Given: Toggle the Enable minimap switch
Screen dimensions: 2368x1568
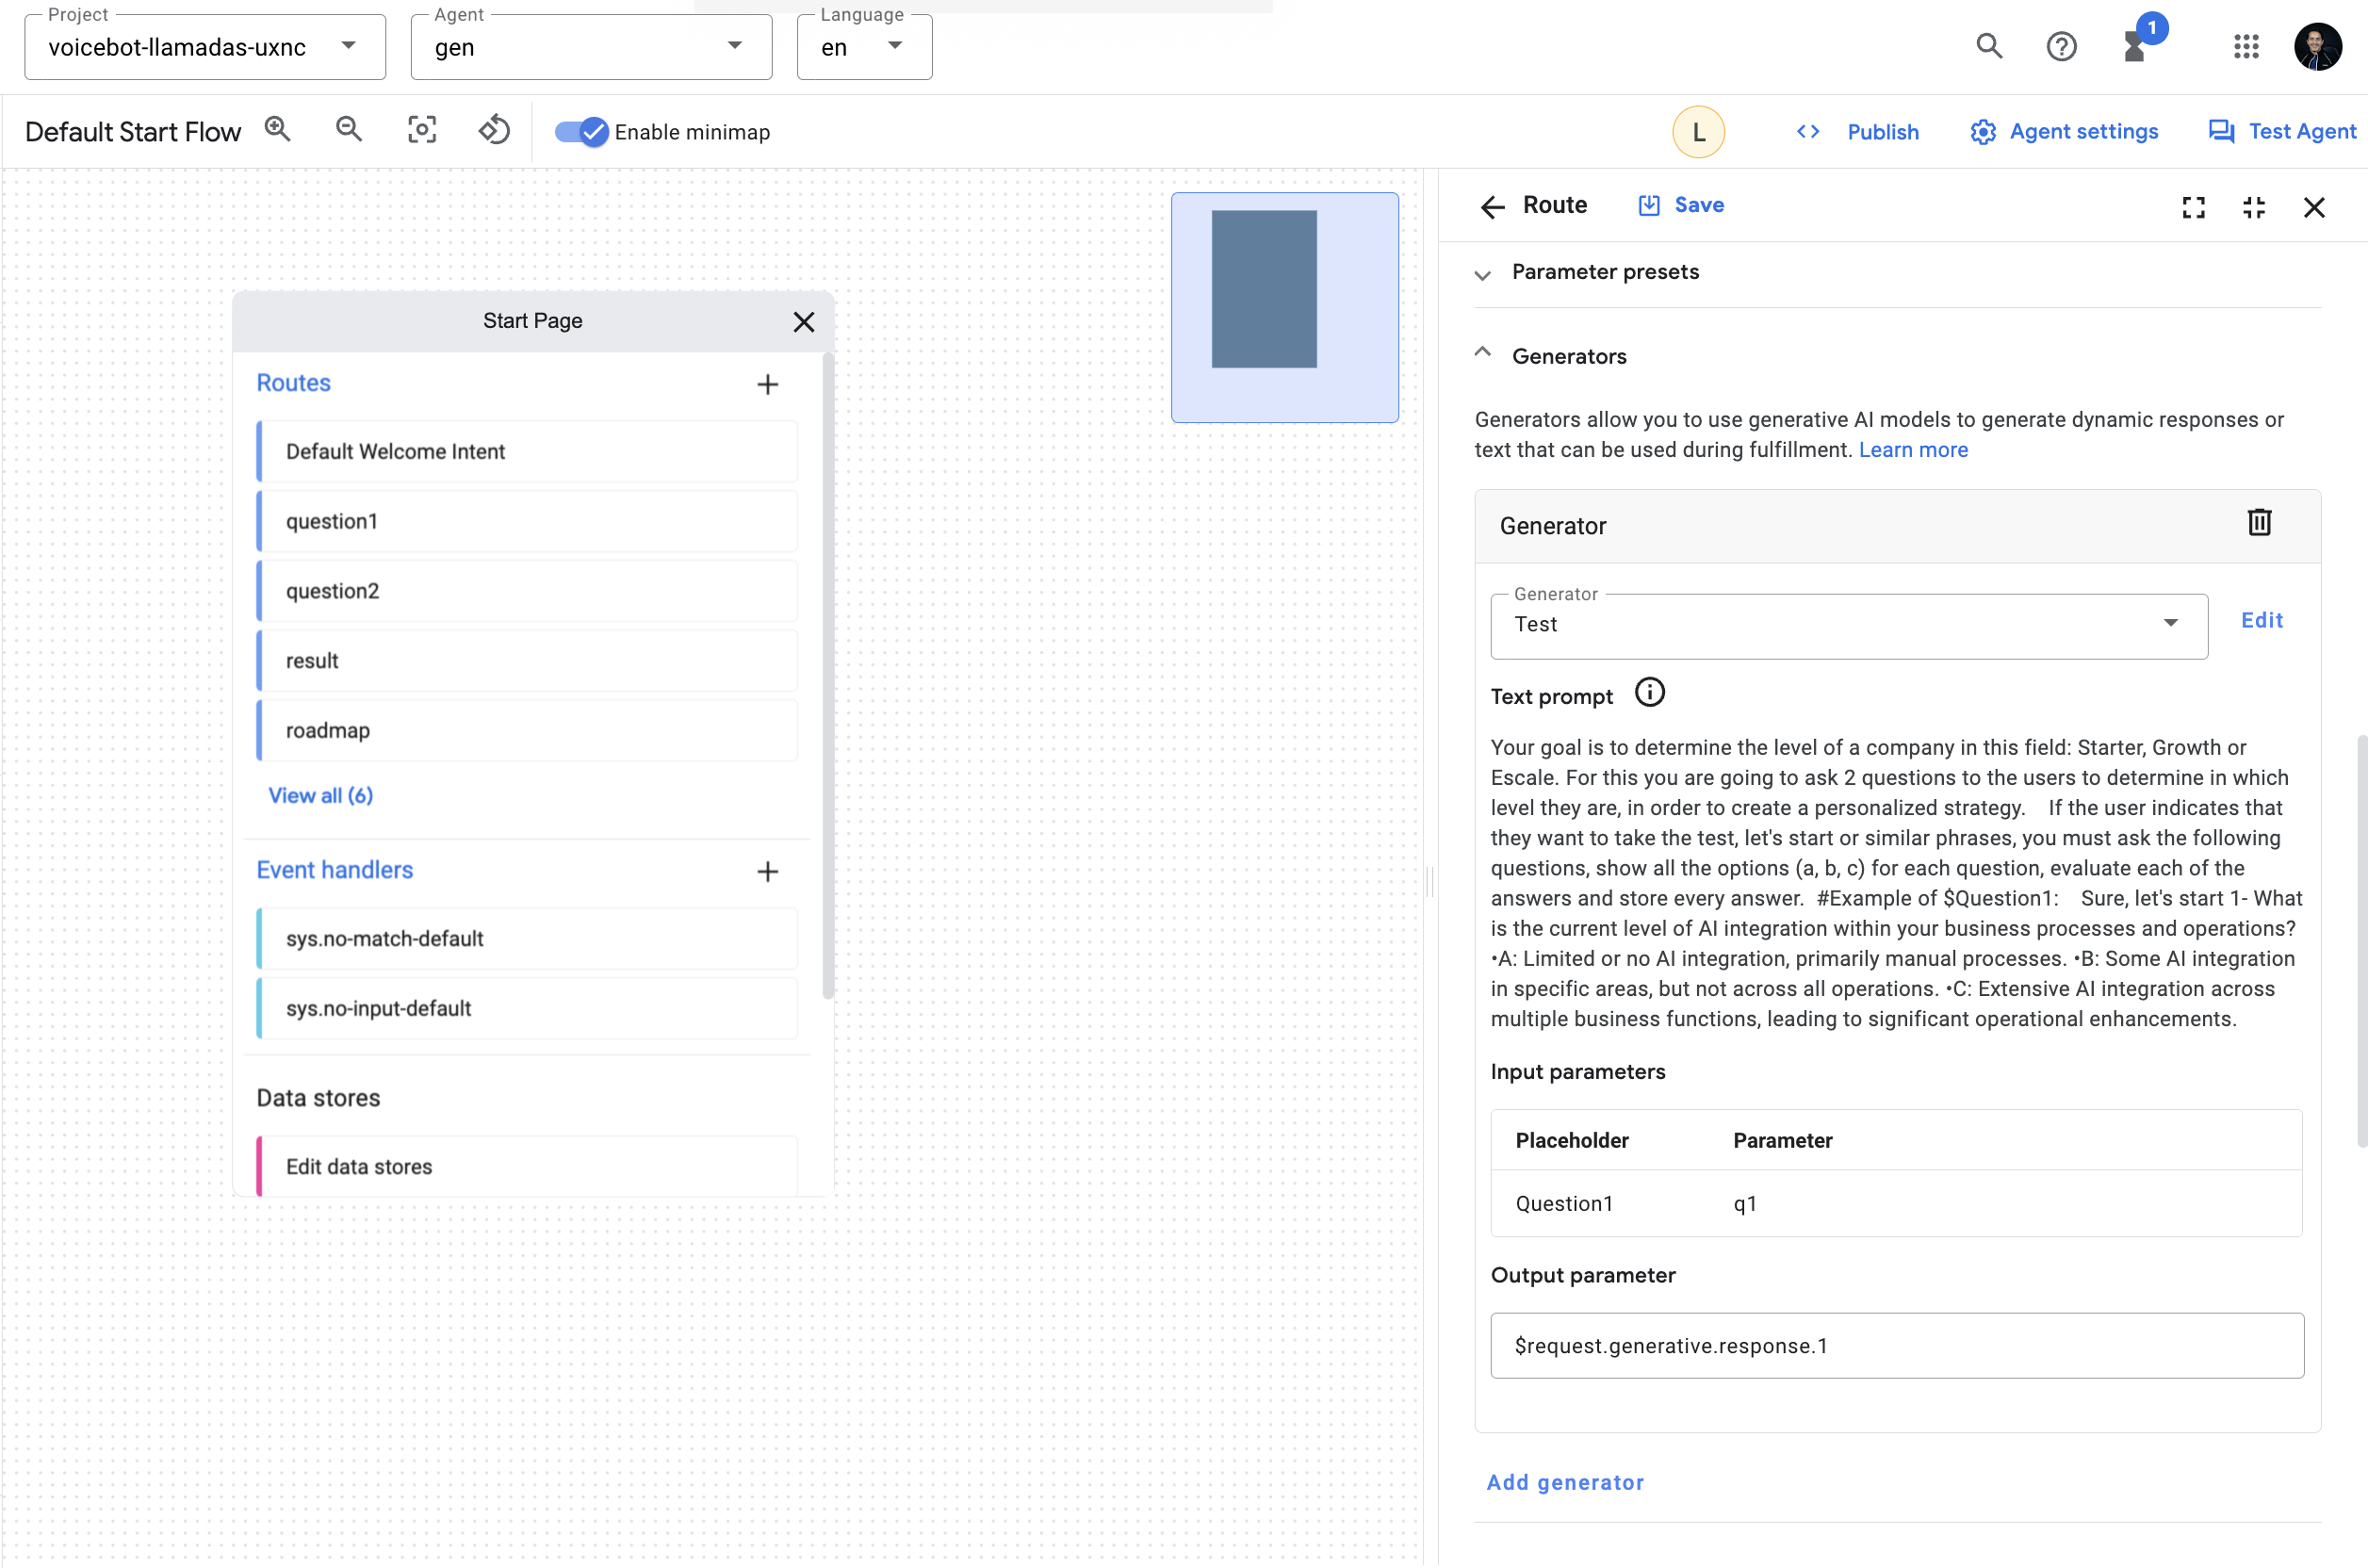Looking at the screenshot, I should pyautogui.click(x=581, y=132).
